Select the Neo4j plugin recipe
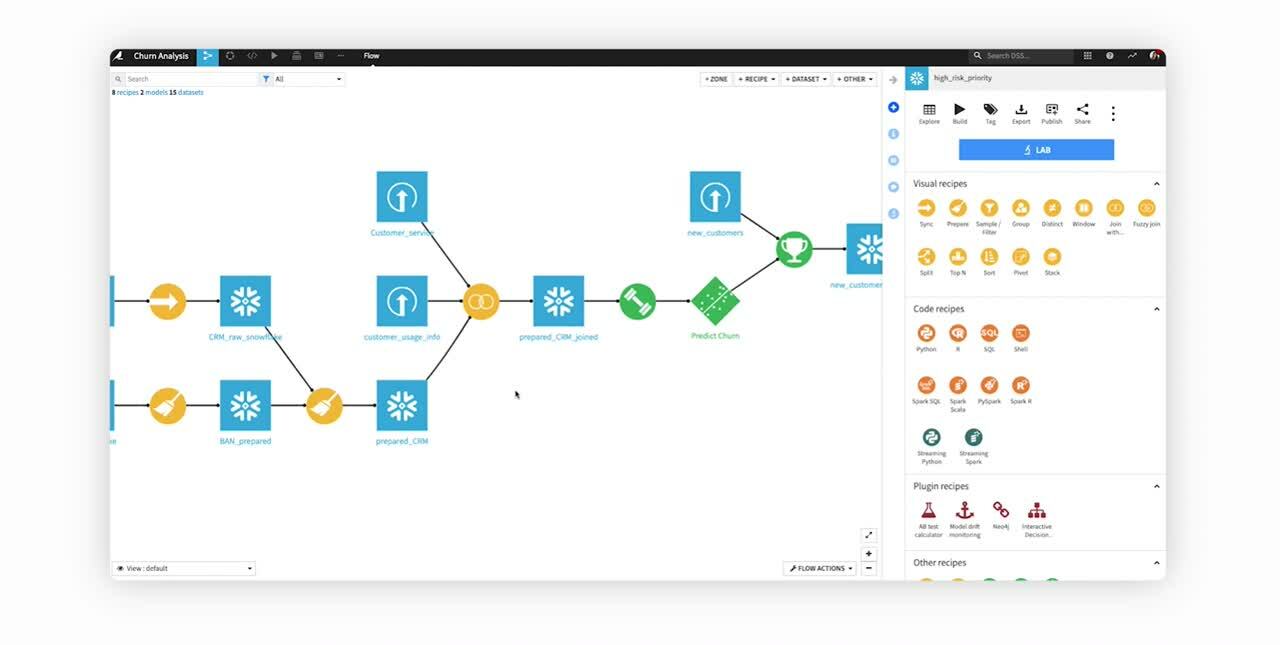Viewport: 1280px width, 645px height. click(1001, 510)
